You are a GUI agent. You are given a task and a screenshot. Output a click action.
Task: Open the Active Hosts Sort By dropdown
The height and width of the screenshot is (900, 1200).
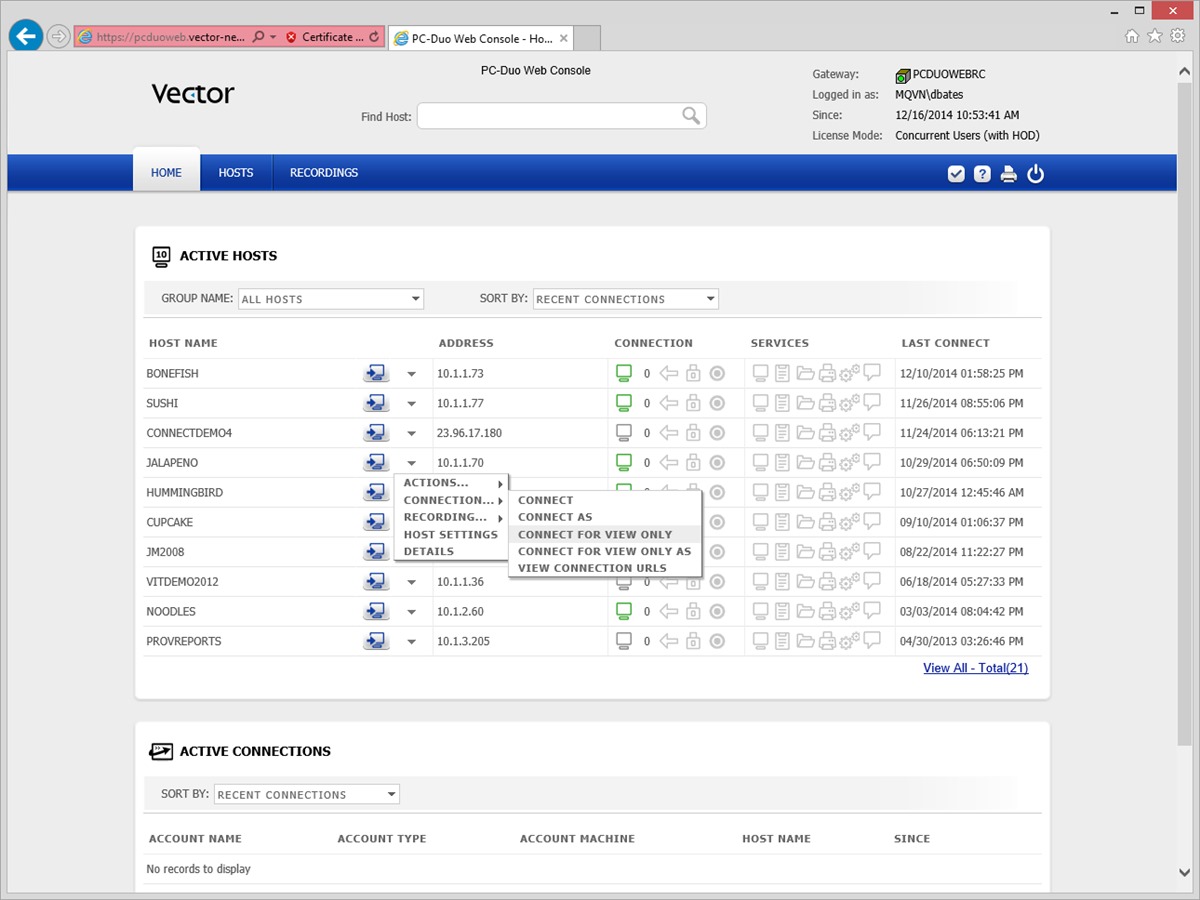(x=625, y=299)
